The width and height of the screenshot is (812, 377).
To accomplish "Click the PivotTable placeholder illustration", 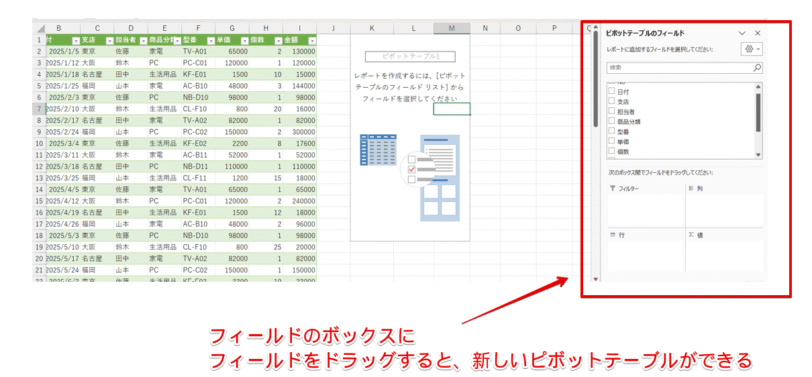I will [410, 177].
